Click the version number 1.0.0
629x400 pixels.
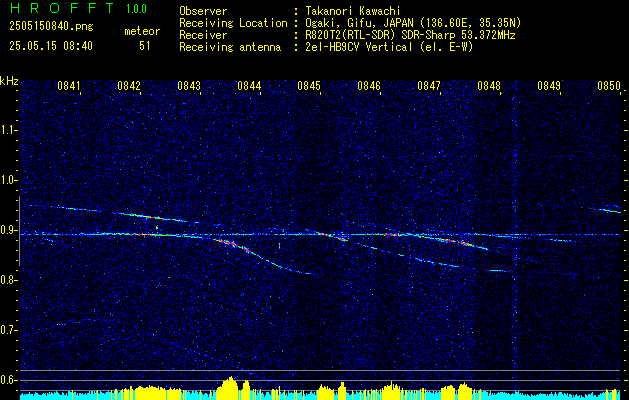point(136,8)
